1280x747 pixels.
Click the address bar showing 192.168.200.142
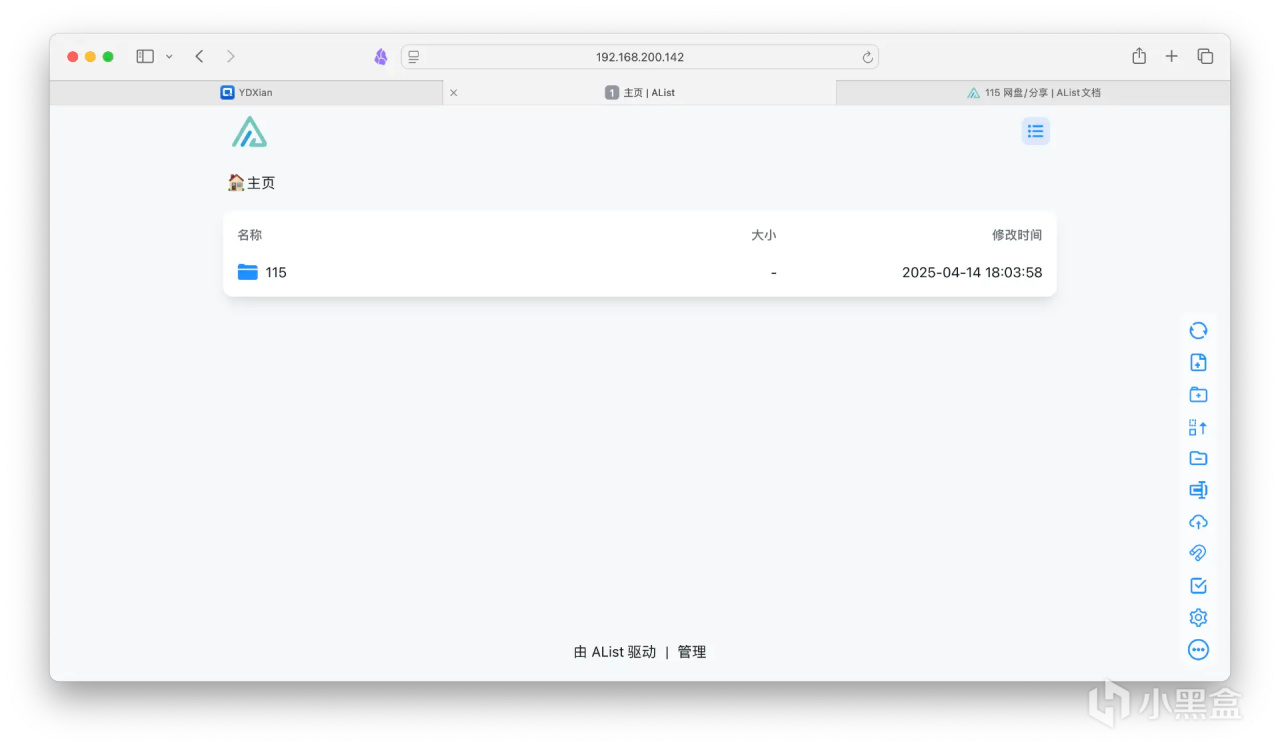[x=640, y=57]
